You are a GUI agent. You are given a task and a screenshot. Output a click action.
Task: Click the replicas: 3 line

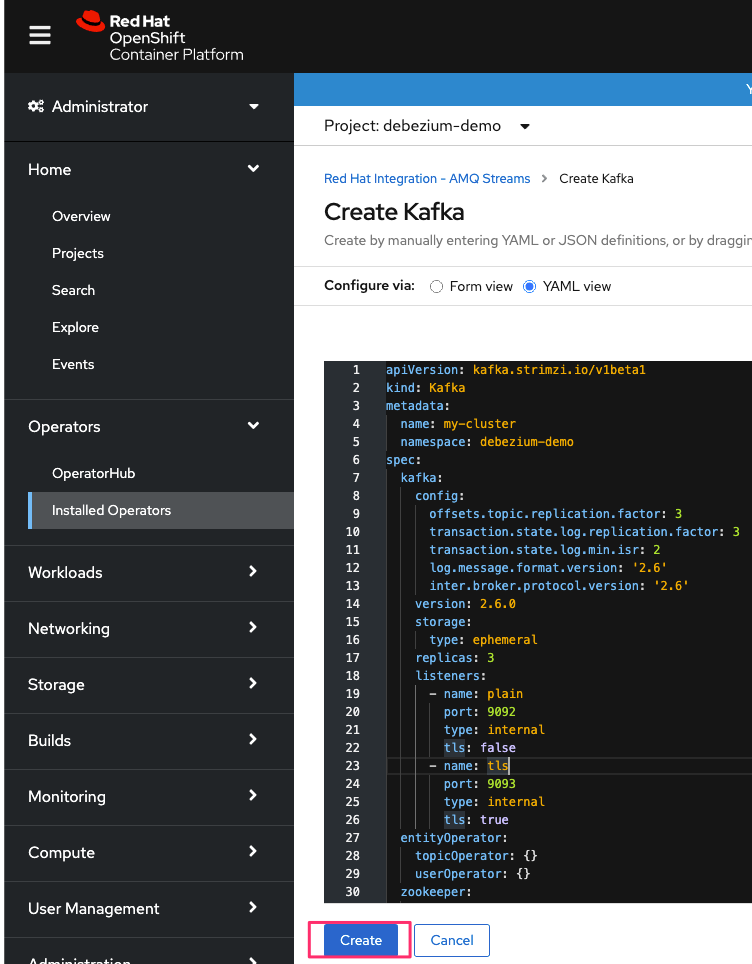[454, 657]
